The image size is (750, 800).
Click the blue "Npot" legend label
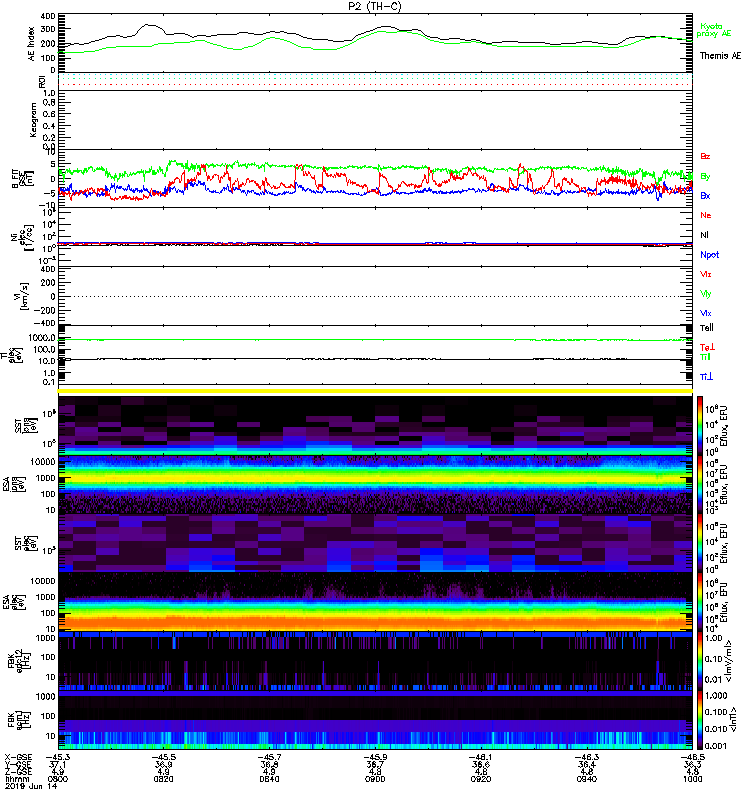pos(710,255)
